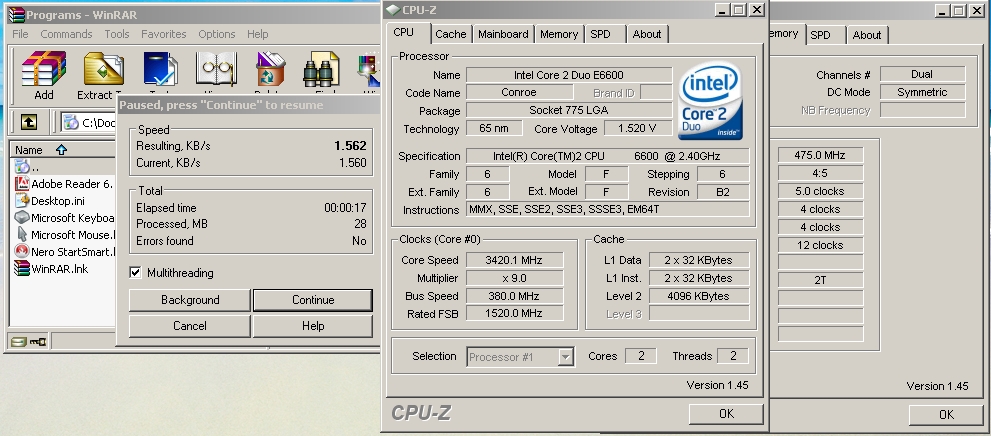Click the '475.0 MHz' memory frequency value
The width and height of the screenshot is (991, 436).
[x=820, y=155]
